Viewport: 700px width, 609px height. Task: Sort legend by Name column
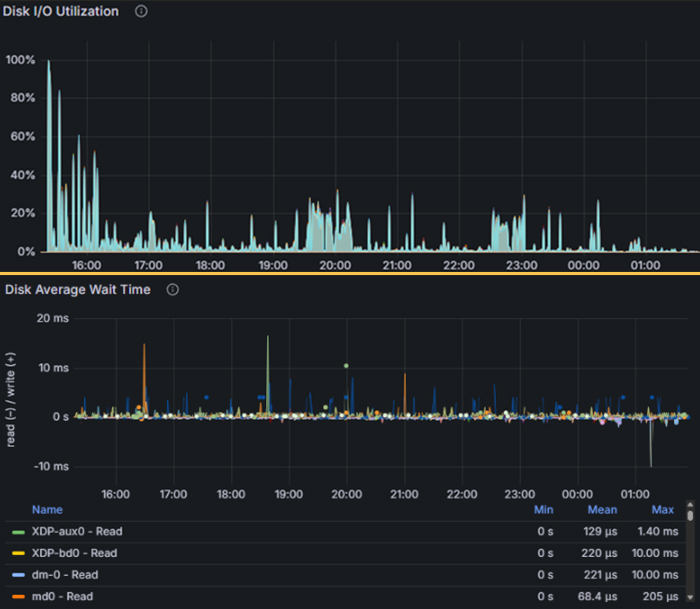[47, 510]
